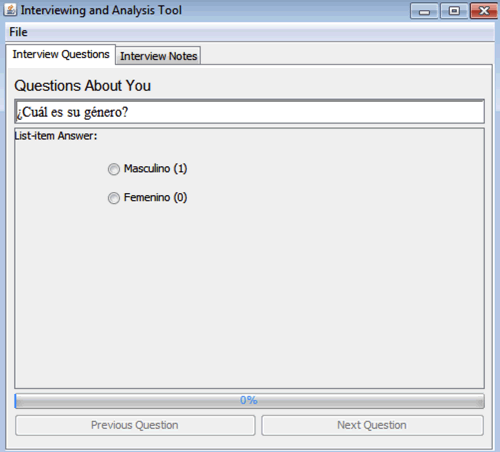The width and height of the screenshot is (500, 452).
Task: Click the 0% progress bar
Action: click(x=249, y=401)
